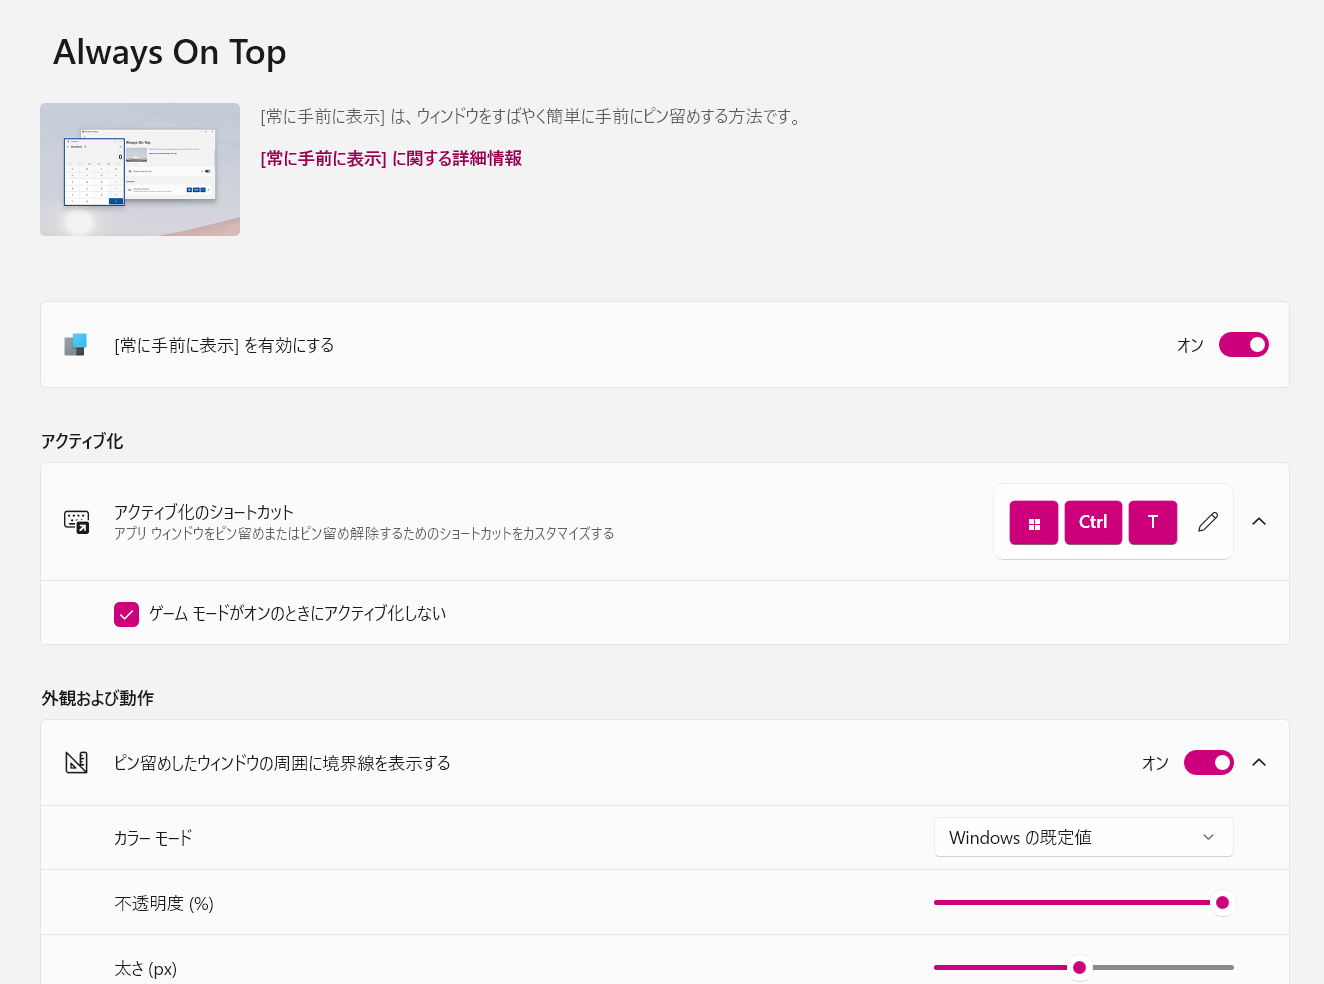Click the T key in the shortcut
1324x984 pixels.
tap(1153, 523)
